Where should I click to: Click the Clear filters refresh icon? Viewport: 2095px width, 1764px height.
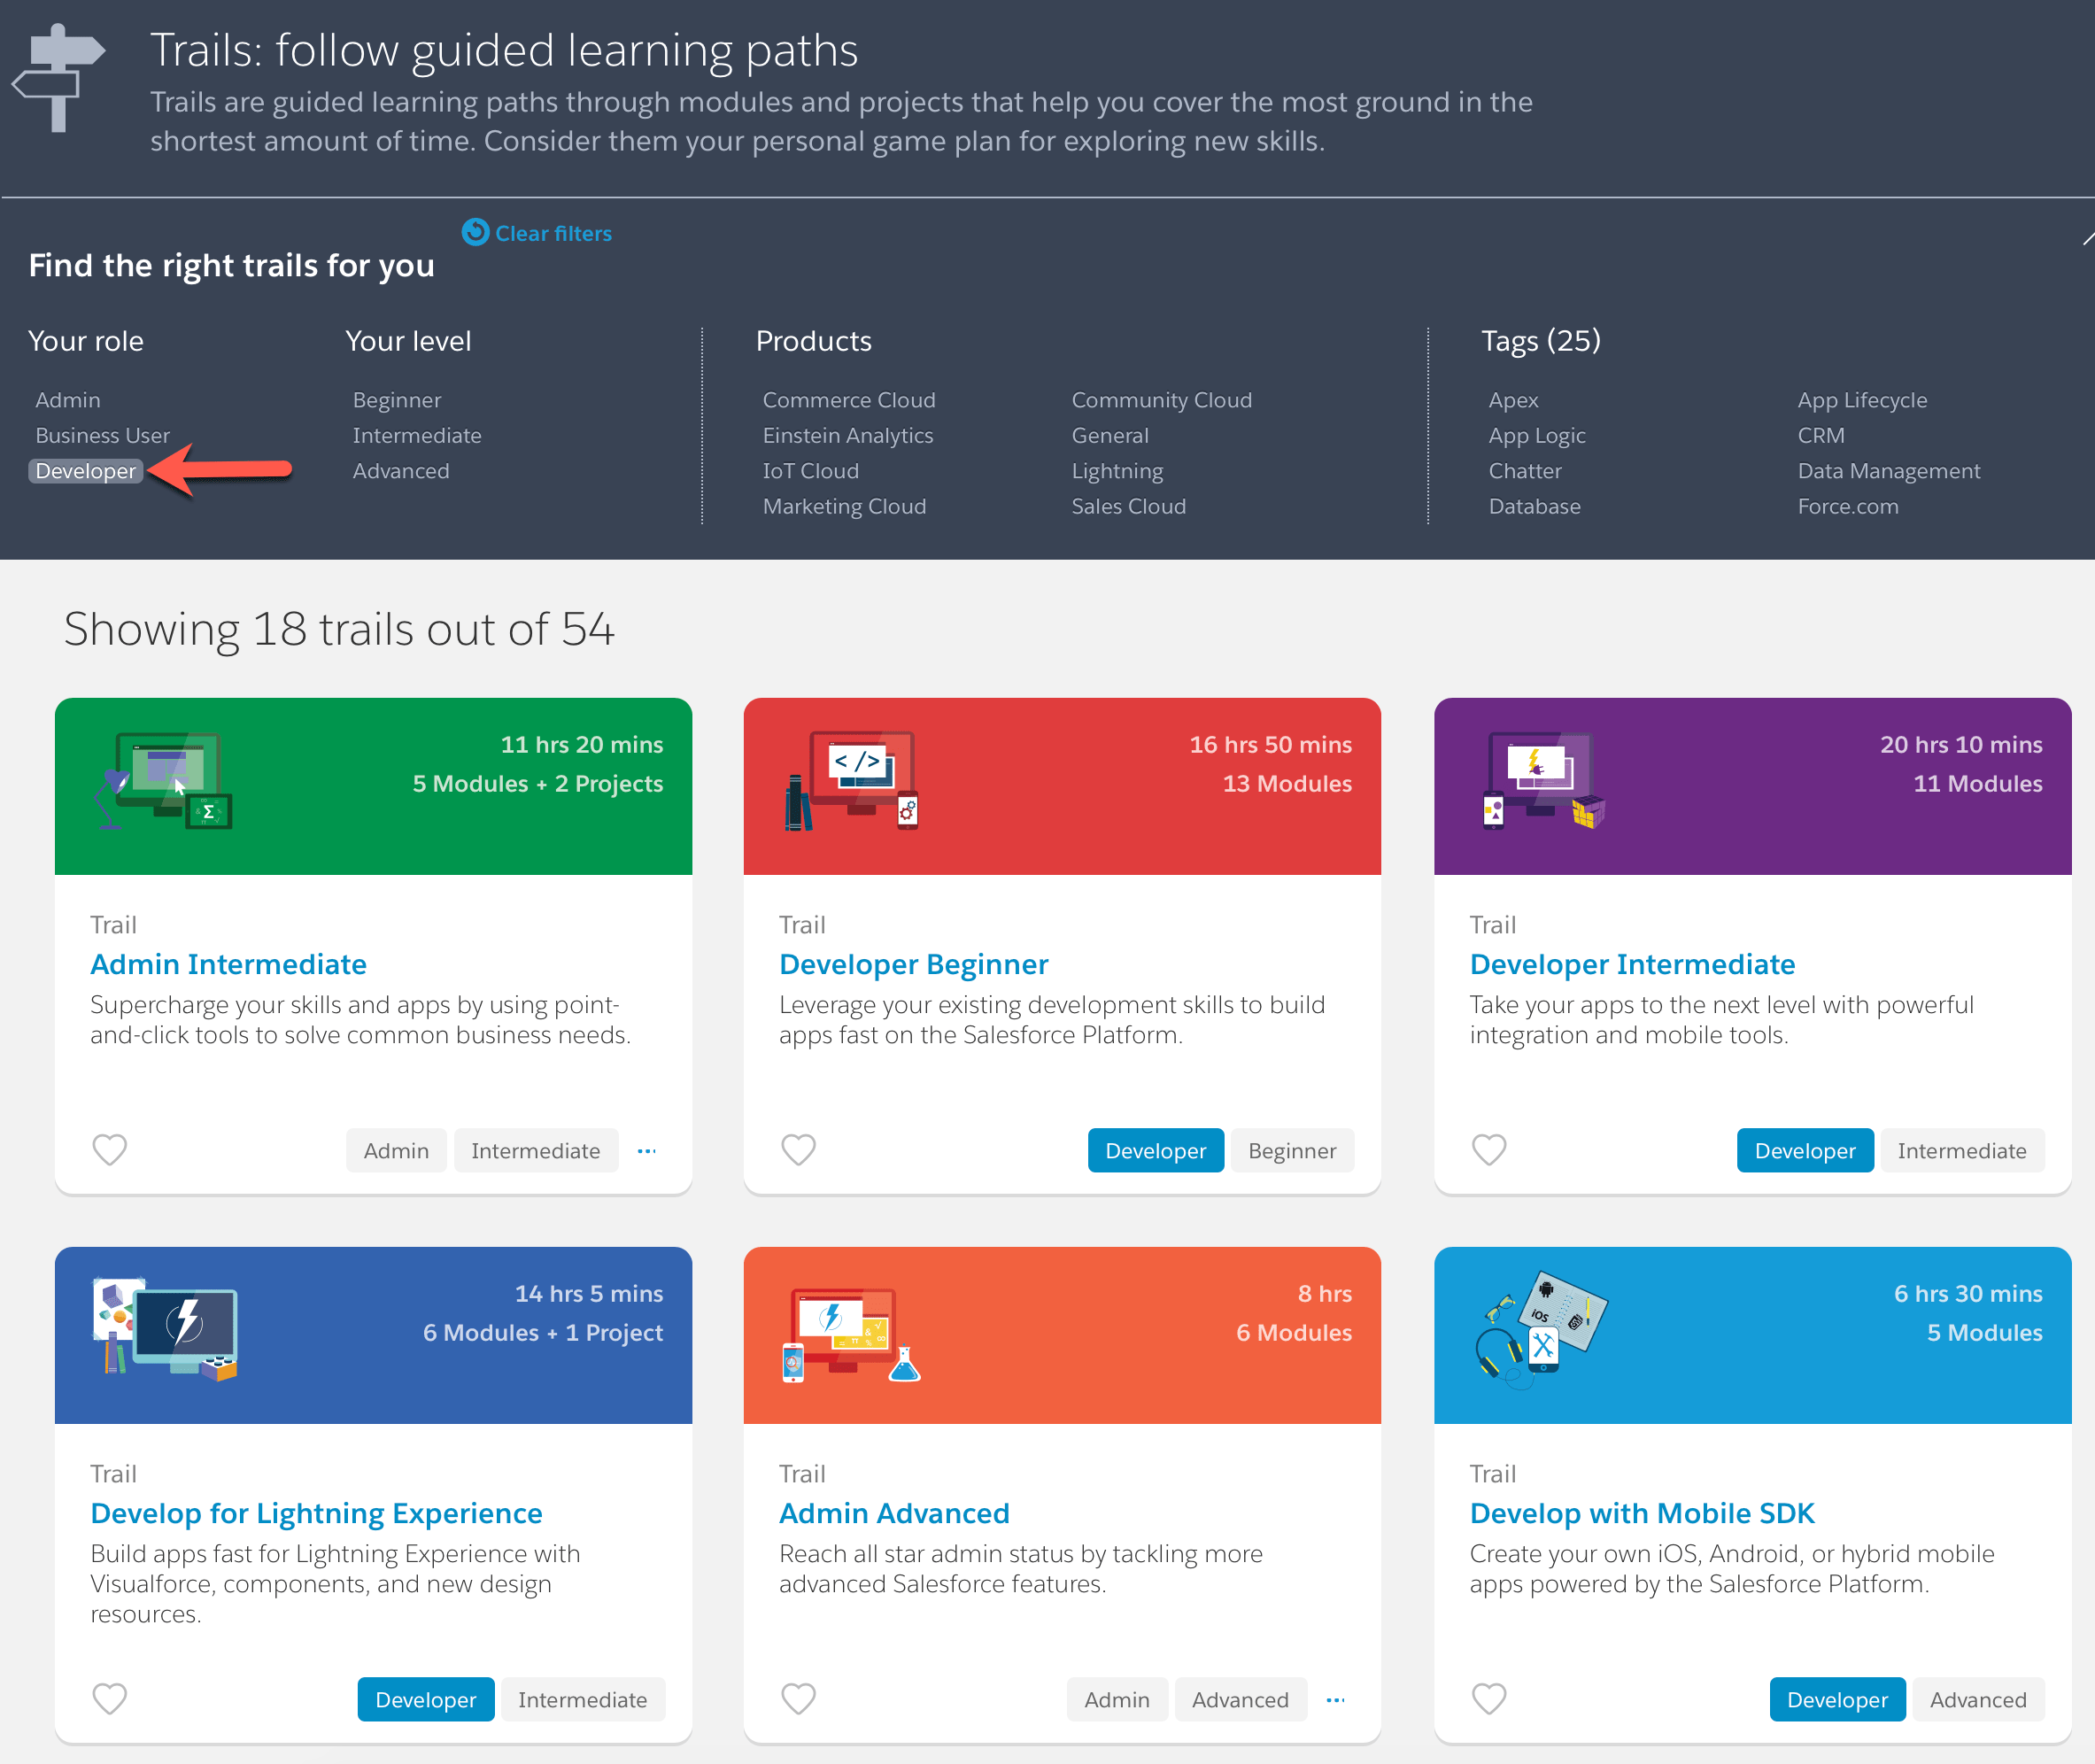click(x=475, y=232)
